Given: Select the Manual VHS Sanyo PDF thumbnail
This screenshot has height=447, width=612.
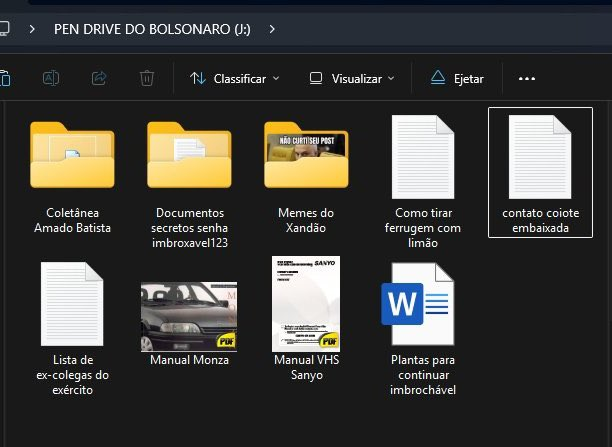Looking at the screenshot, I should pyautogui.click(x=306, y=304).
